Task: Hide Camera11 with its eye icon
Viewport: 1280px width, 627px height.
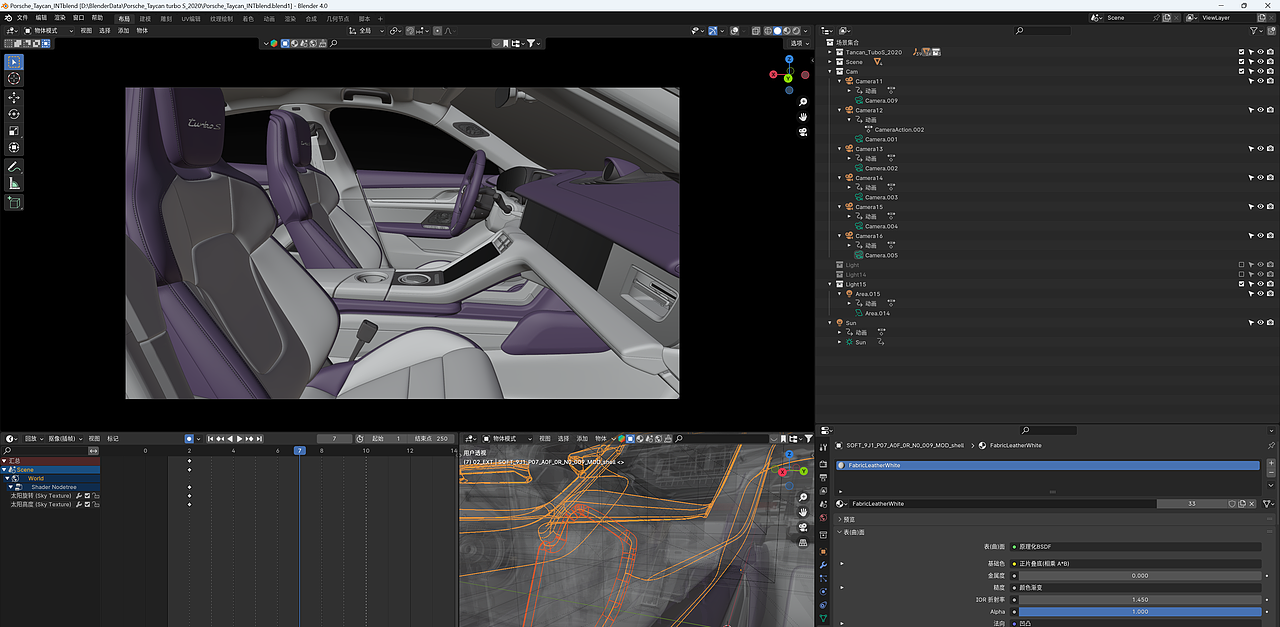Action: pos(1260,81)
